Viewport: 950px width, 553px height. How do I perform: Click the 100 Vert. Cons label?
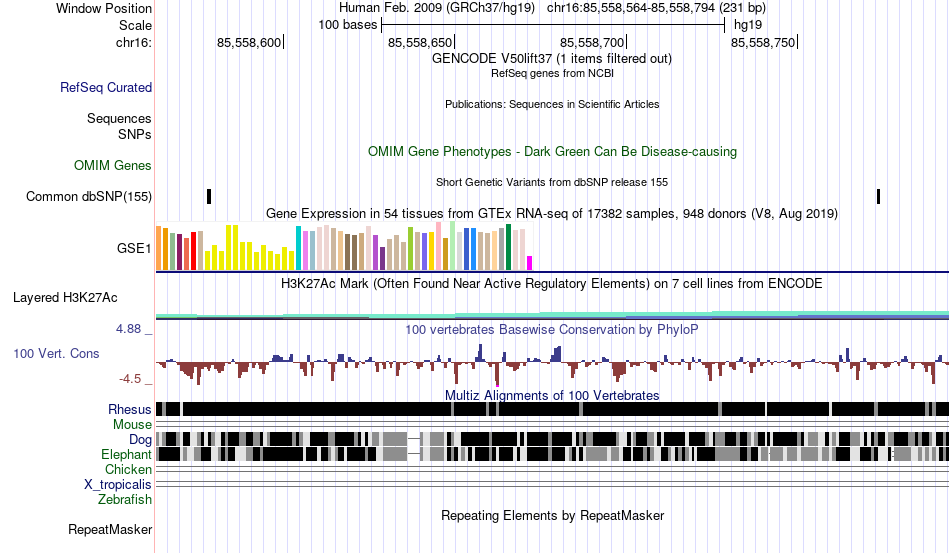point(56,353)
